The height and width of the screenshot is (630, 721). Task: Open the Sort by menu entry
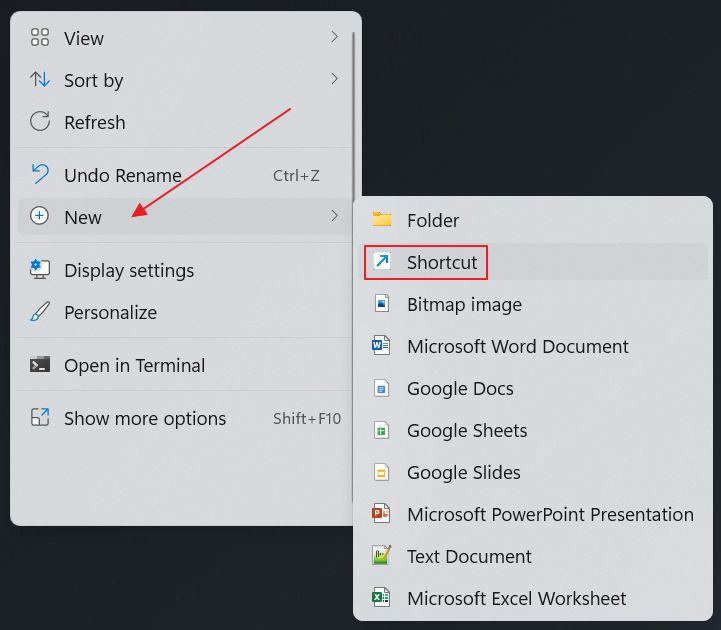pyautogui.click(x=184, y=80)
